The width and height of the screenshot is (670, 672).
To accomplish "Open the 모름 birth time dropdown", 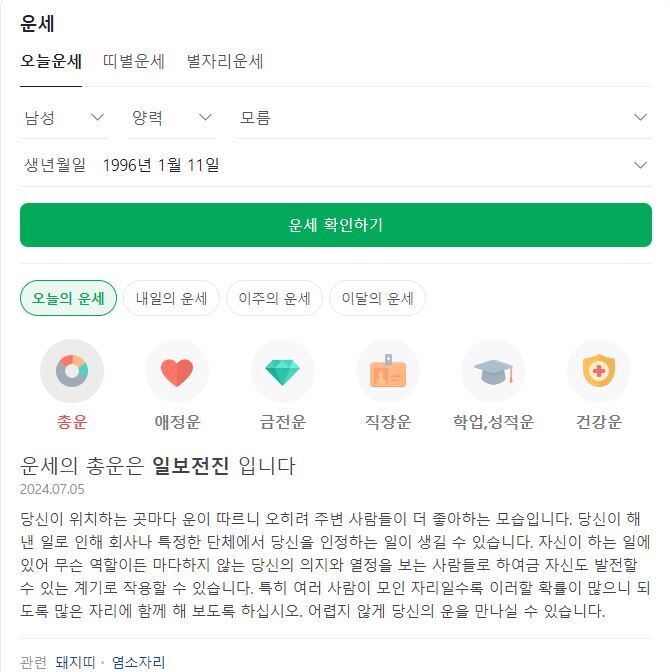I will 443,117.
